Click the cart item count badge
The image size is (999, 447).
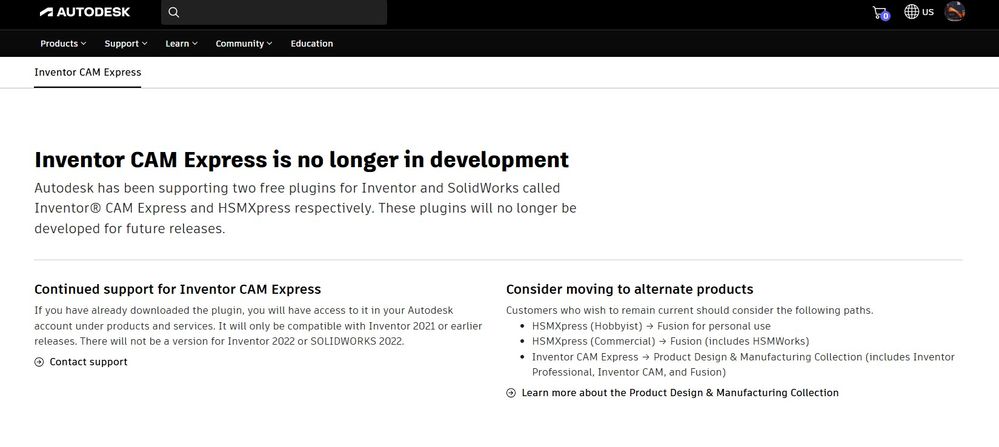pyautogui.click(x=886, y=17)
